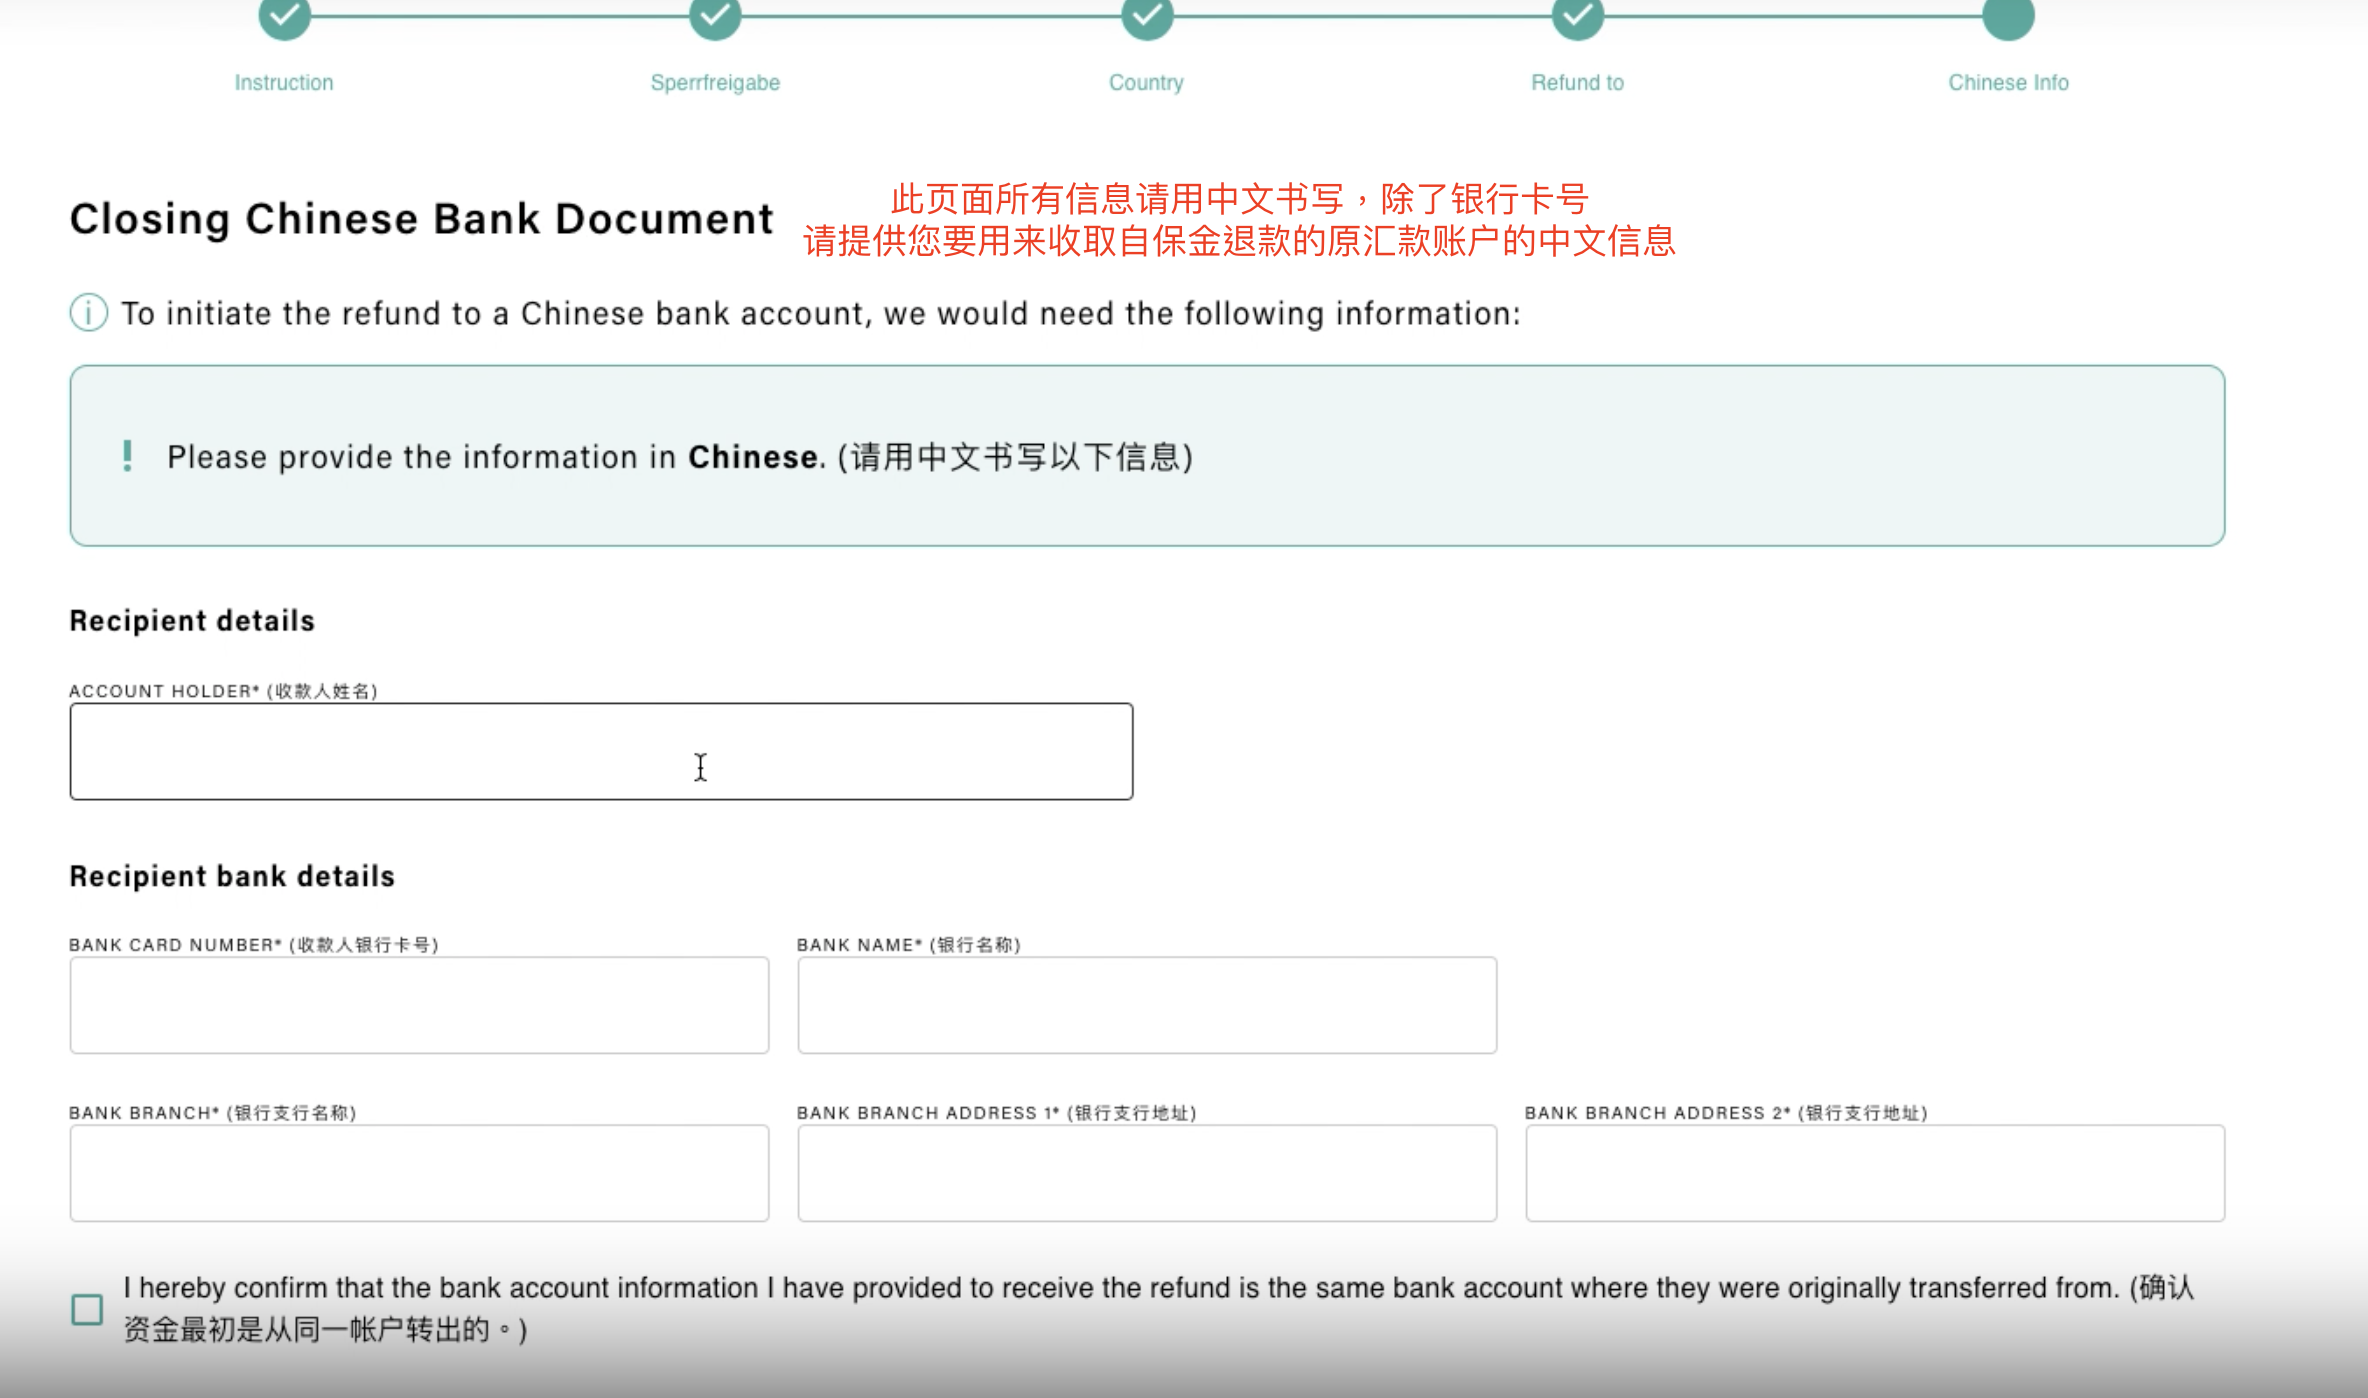Click the Instruction step checkmark circle
Screen dimensions: 2368x1398
point(285,15)
